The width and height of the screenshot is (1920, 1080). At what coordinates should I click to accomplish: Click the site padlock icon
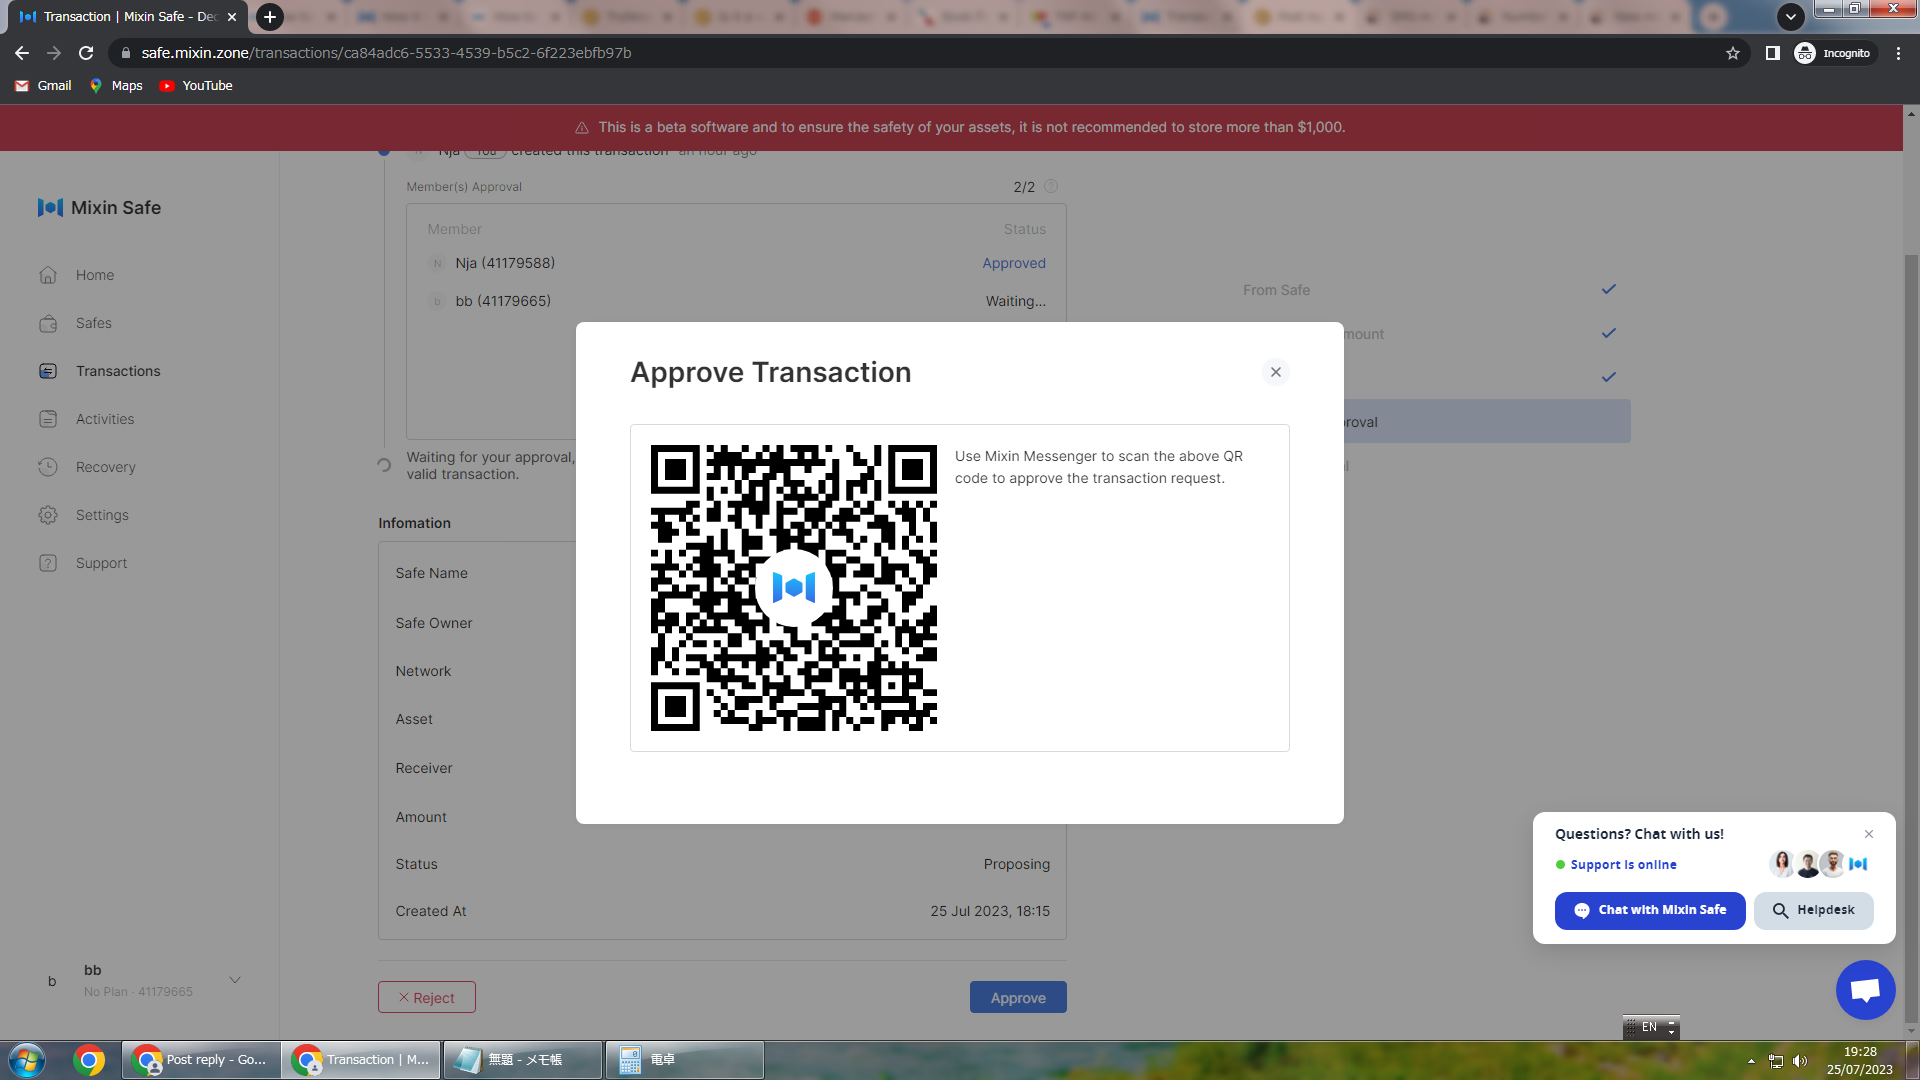pos(126,53)
